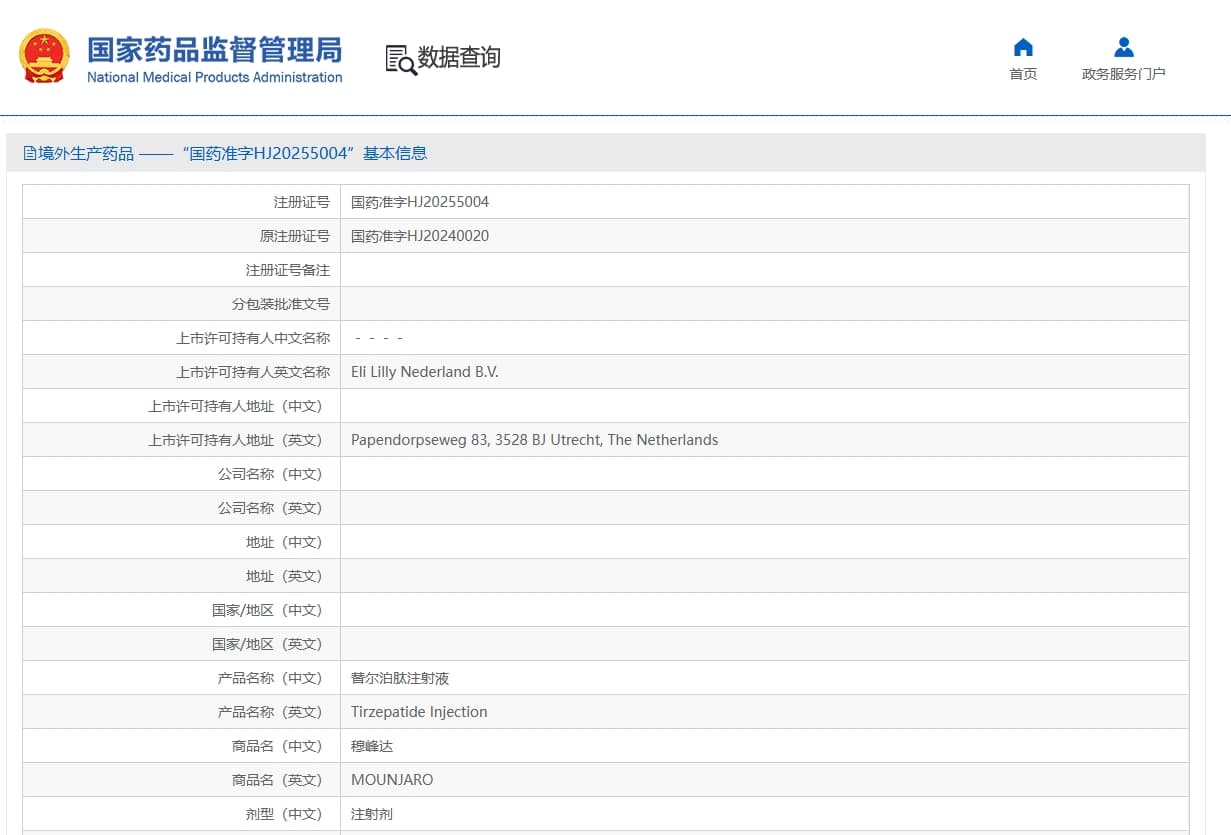The image size is (1231, 835).
Task: Click the 注册证号备注 label
Action: click(x=288, y=270)
